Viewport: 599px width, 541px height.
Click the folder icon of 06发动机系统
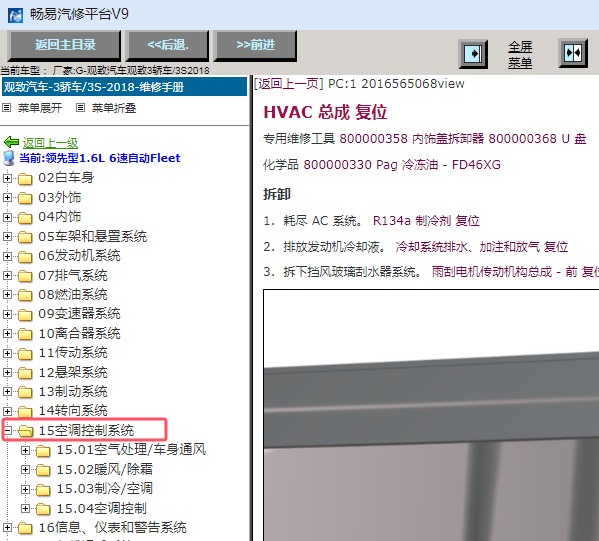click(25, 256)
